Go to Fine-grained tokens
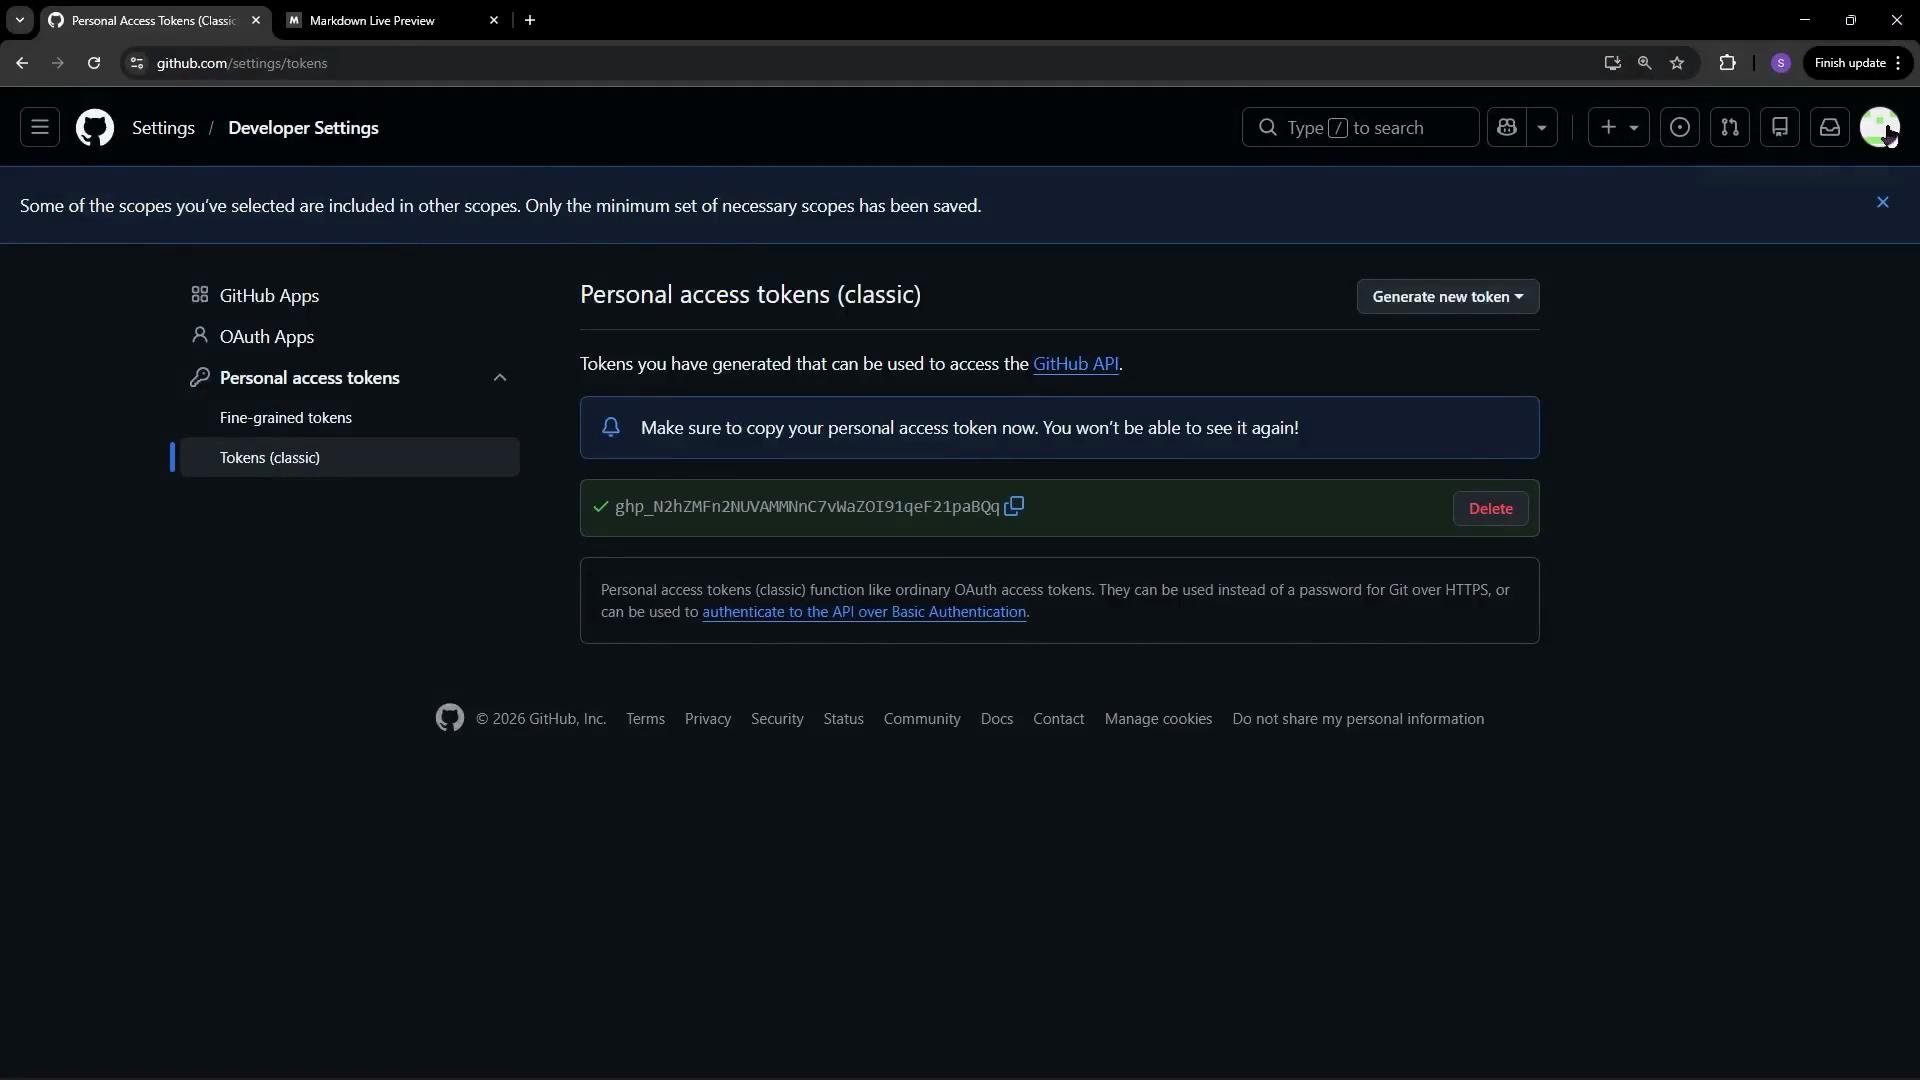This screenshot has height=1080, width=1920. pos(286,417)
